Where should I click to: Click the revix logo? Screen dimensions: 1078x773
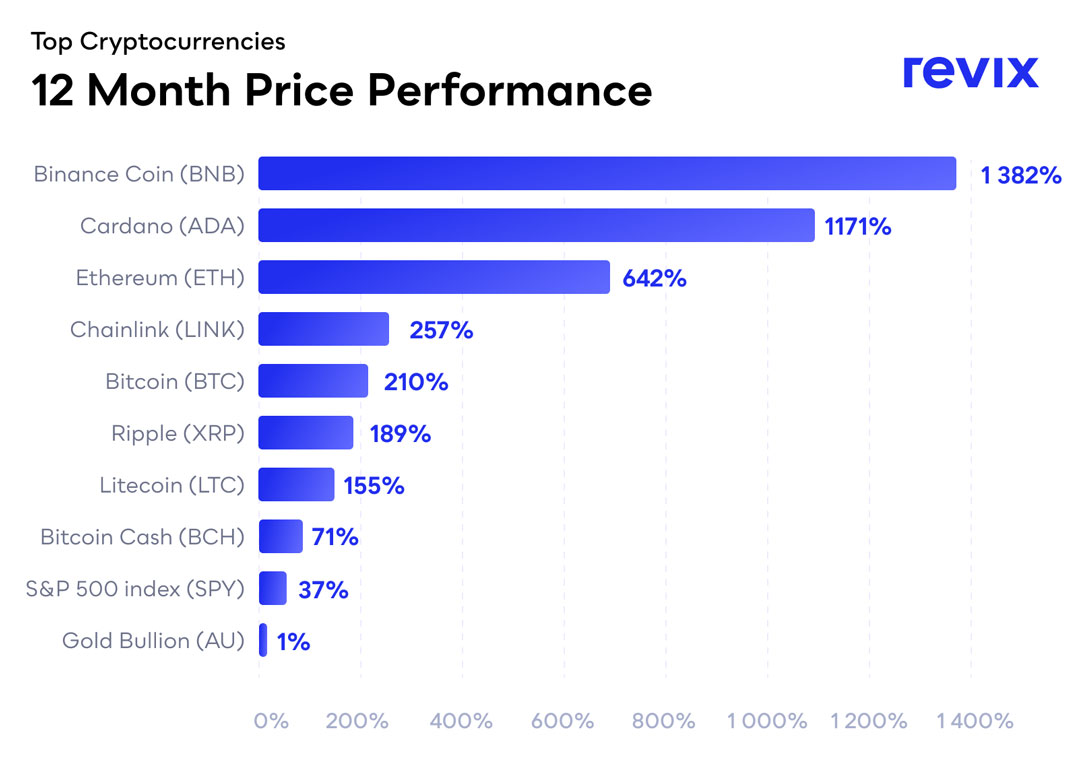(x=970, y=72)
